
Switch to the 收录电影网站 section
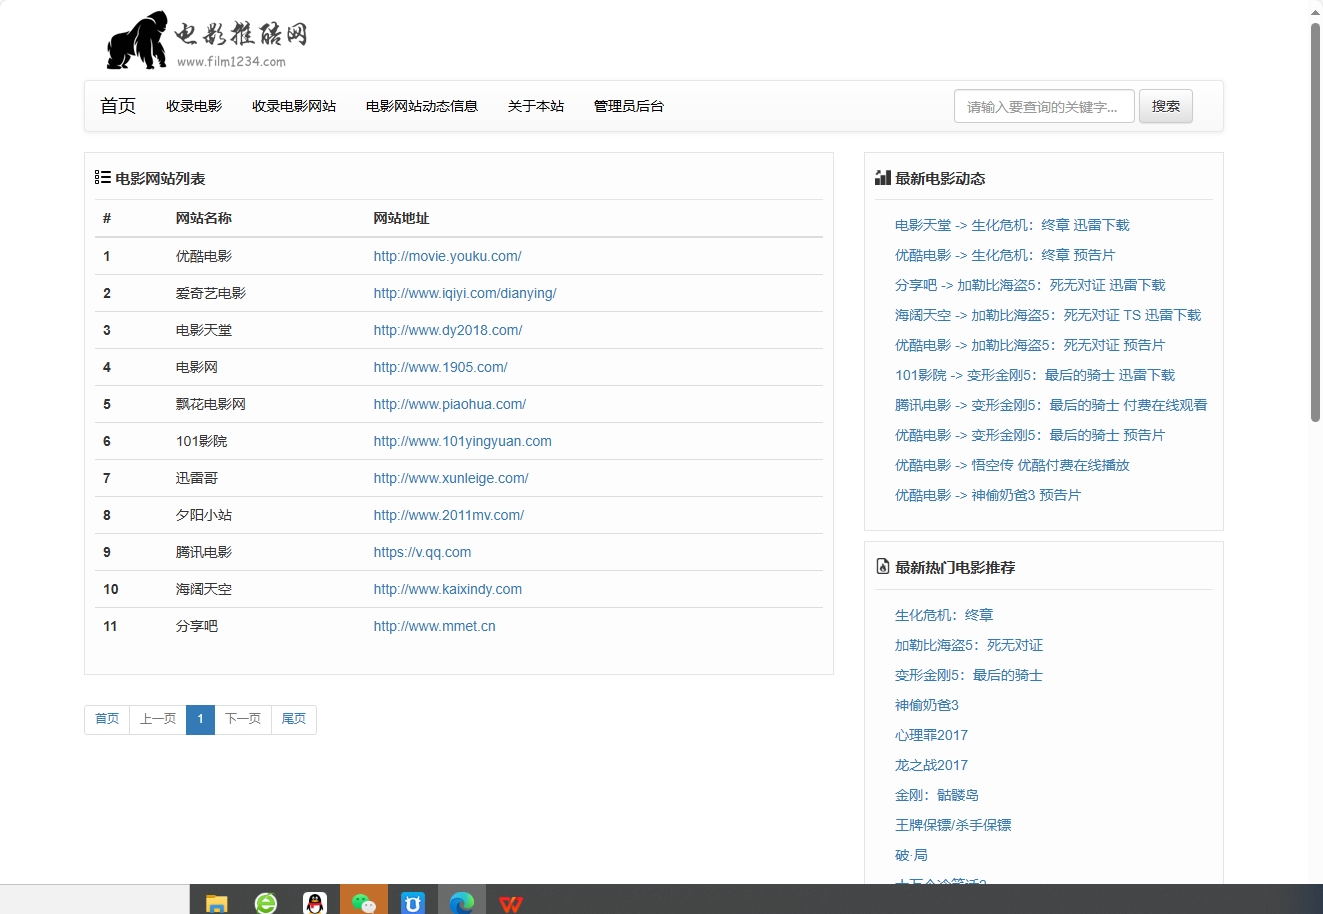coord(294,106)
